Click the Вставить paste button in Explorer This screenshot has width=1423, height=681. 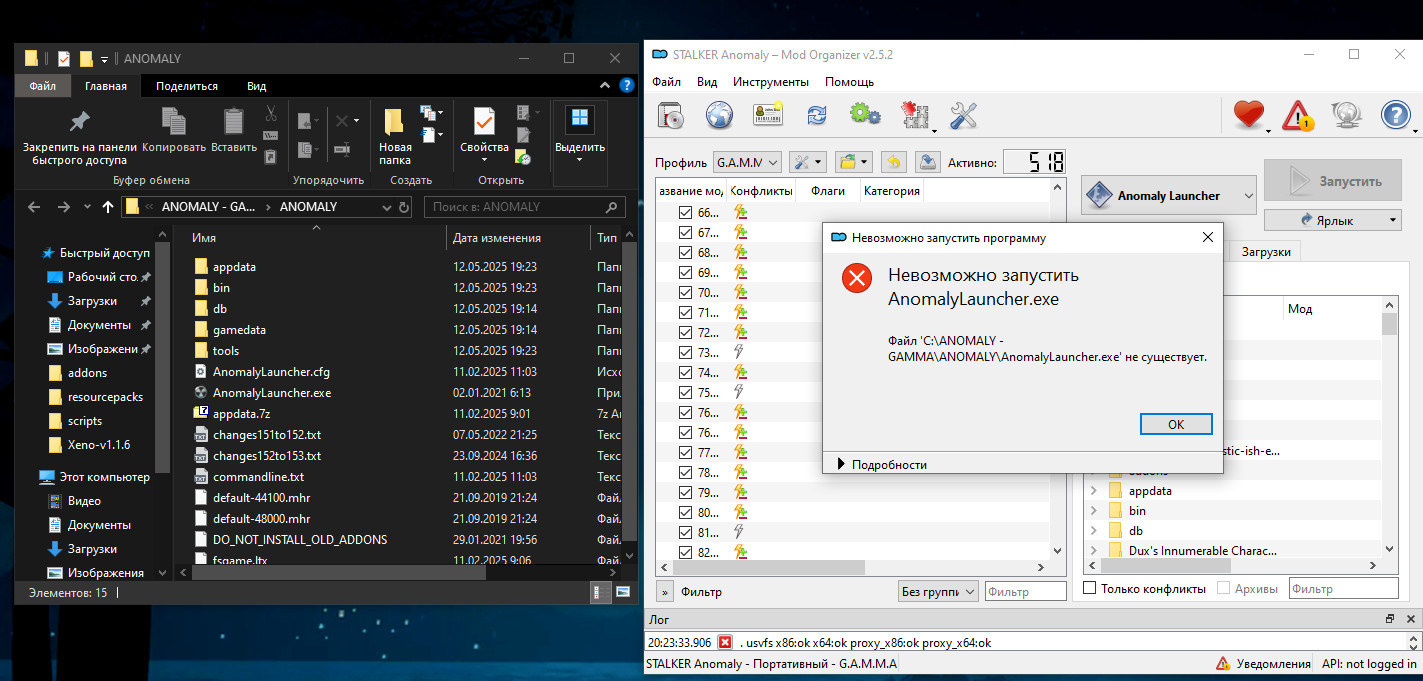coord(234,130)
